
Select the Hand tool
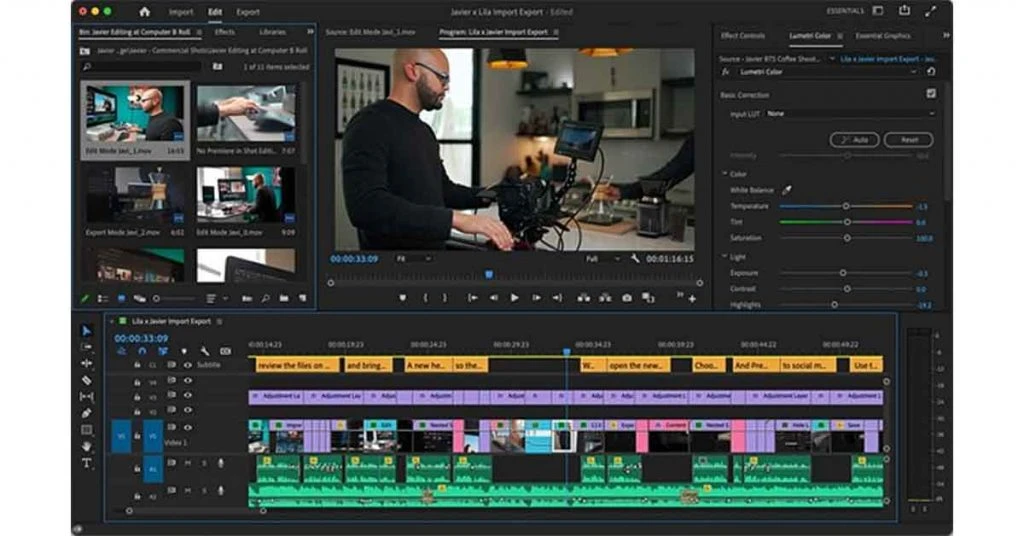(x=86, y=447)
